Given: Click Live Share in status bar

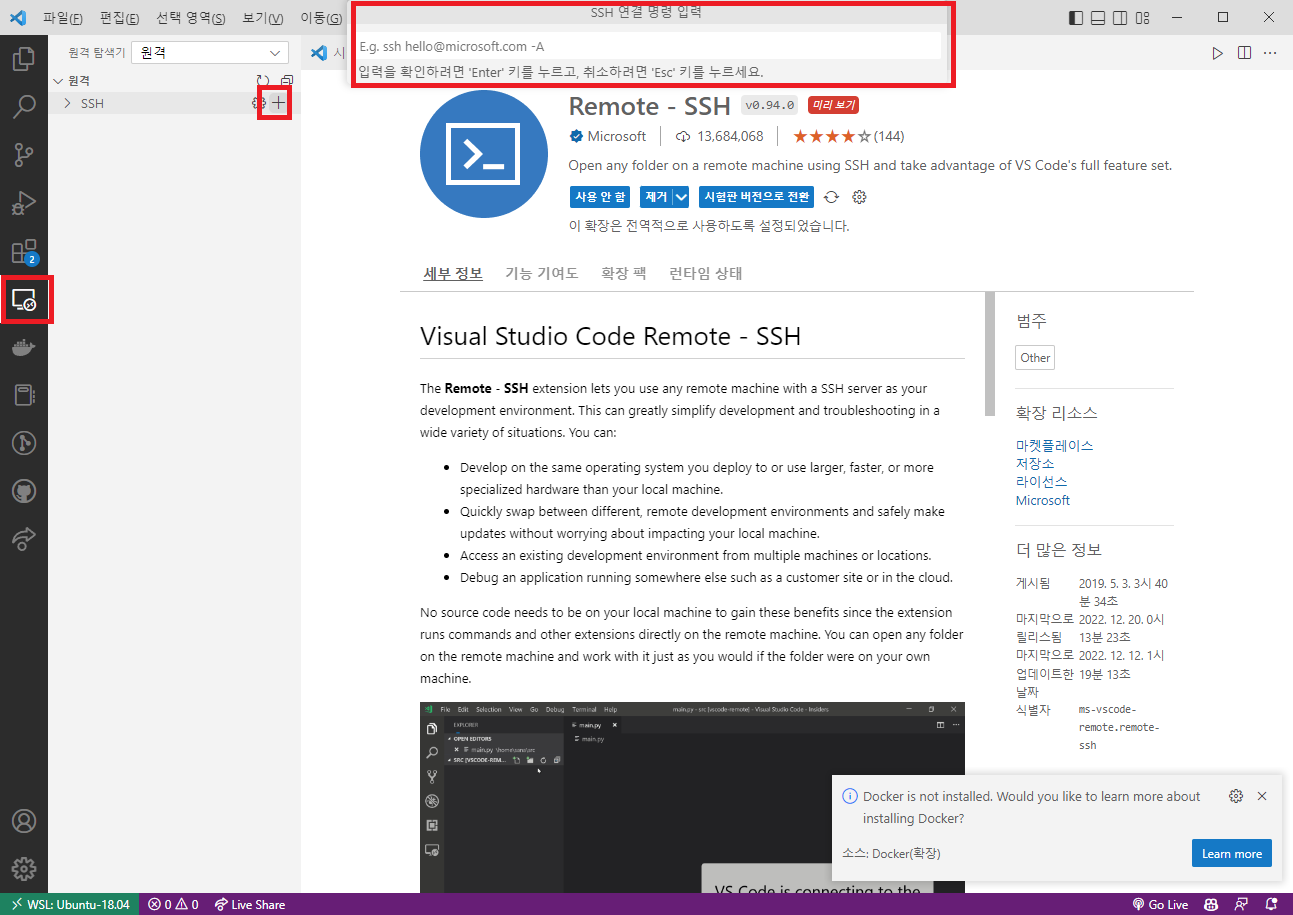Looking at the screenshot, I should click(250, 904).
